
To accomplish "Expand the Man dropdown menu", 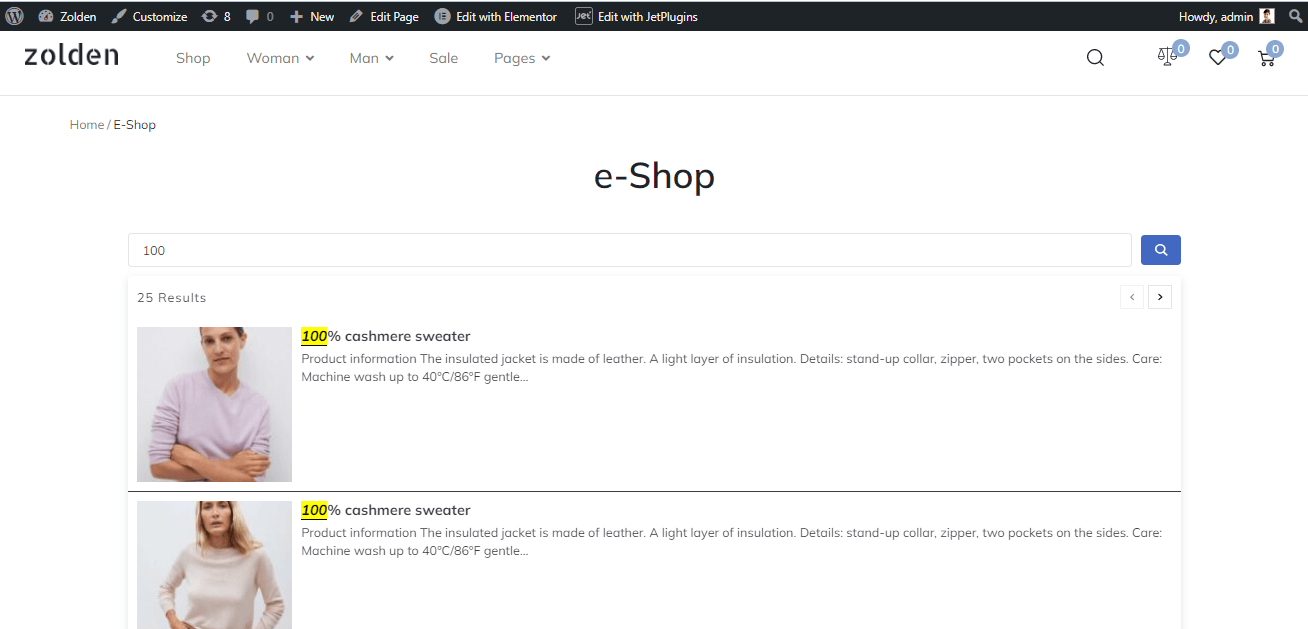I will coord(371,58).
